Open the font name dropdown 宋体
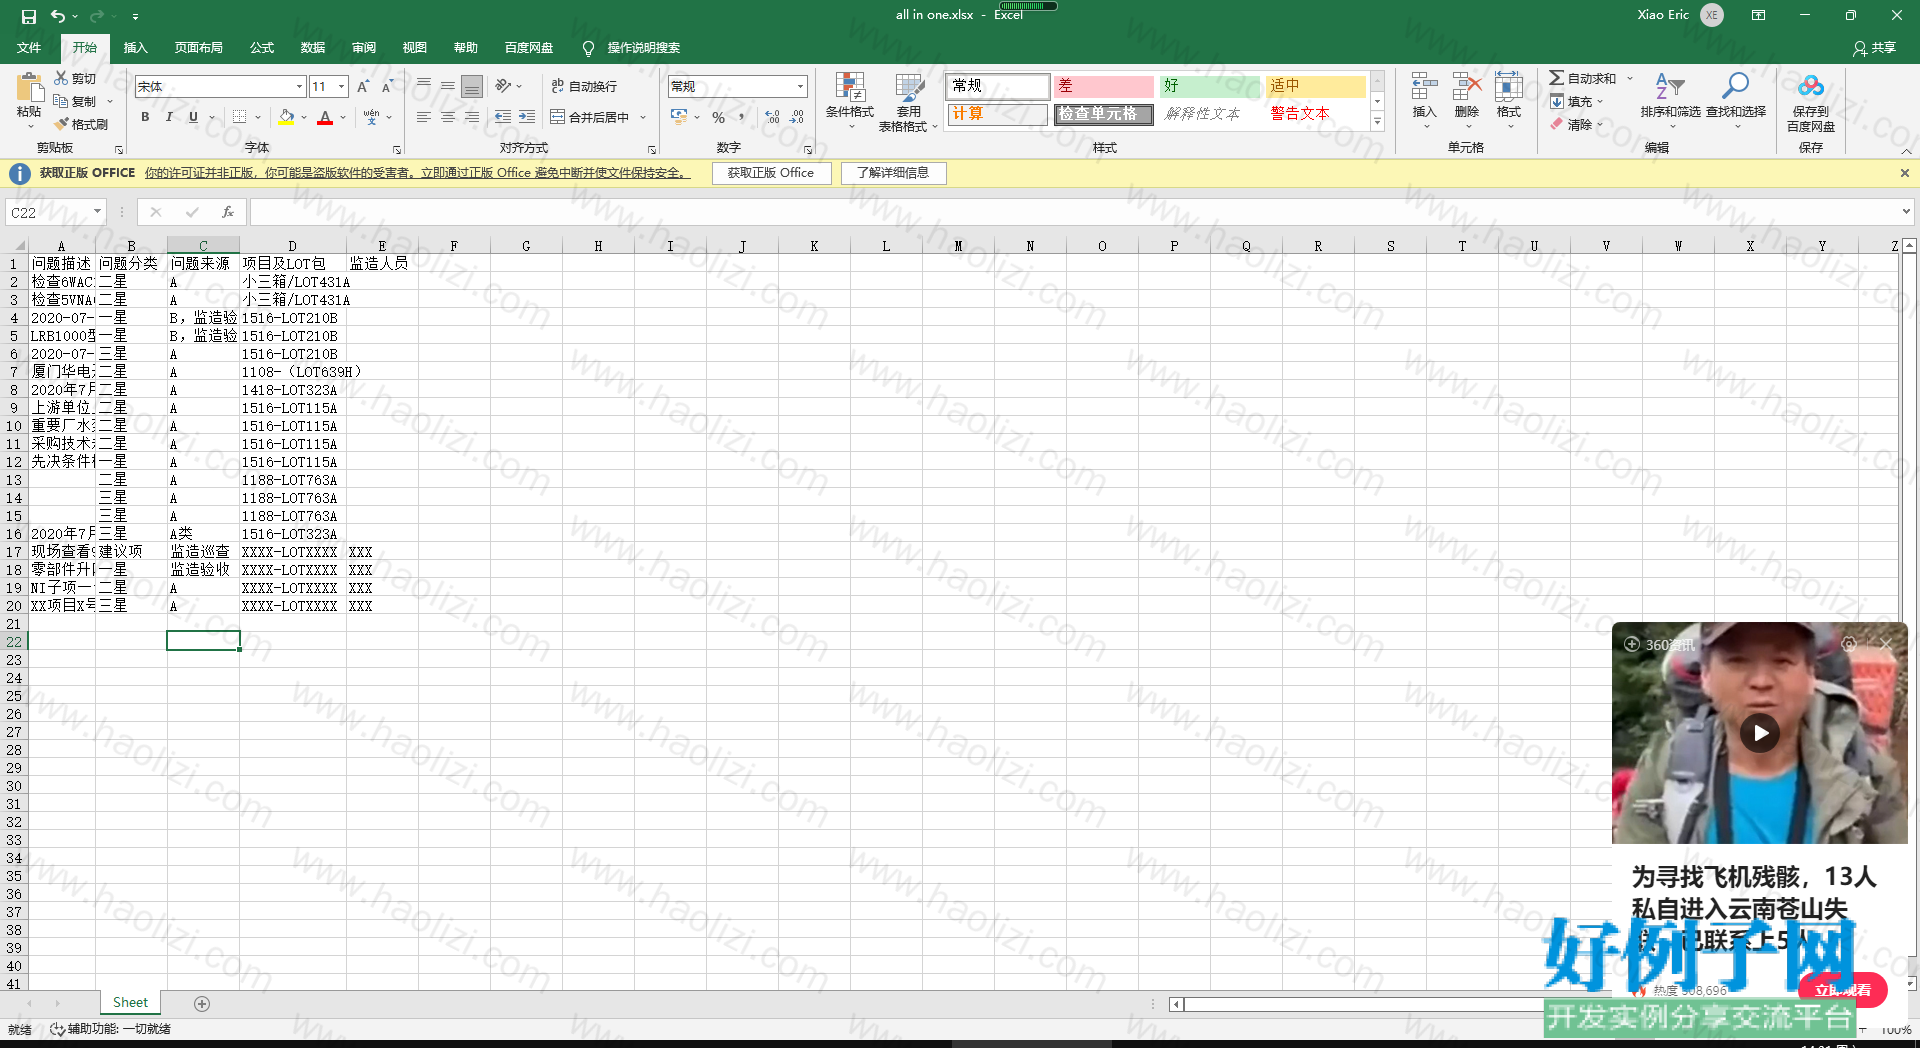Screen dimensions: 1920x1048 pos(299,87)
